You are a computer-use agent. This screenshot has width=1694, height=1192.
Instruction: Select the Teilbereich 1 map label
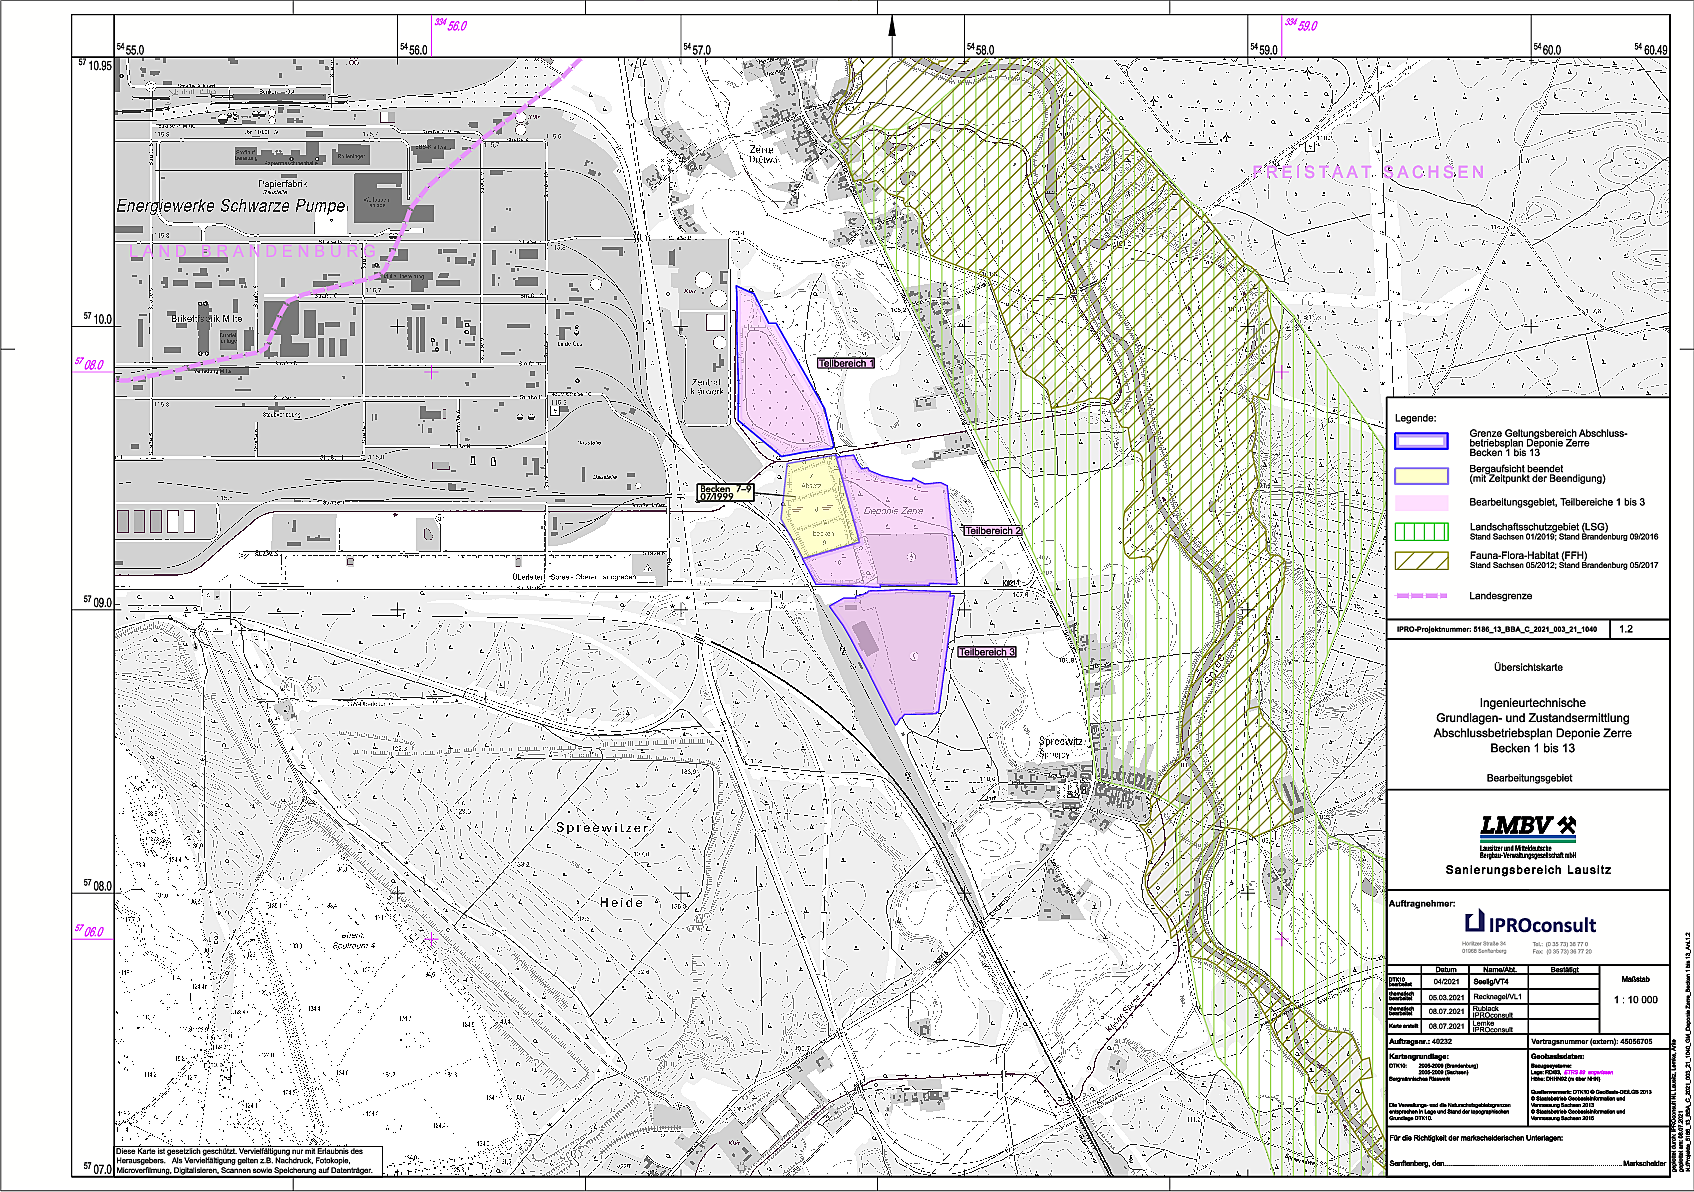pos(845,364)
